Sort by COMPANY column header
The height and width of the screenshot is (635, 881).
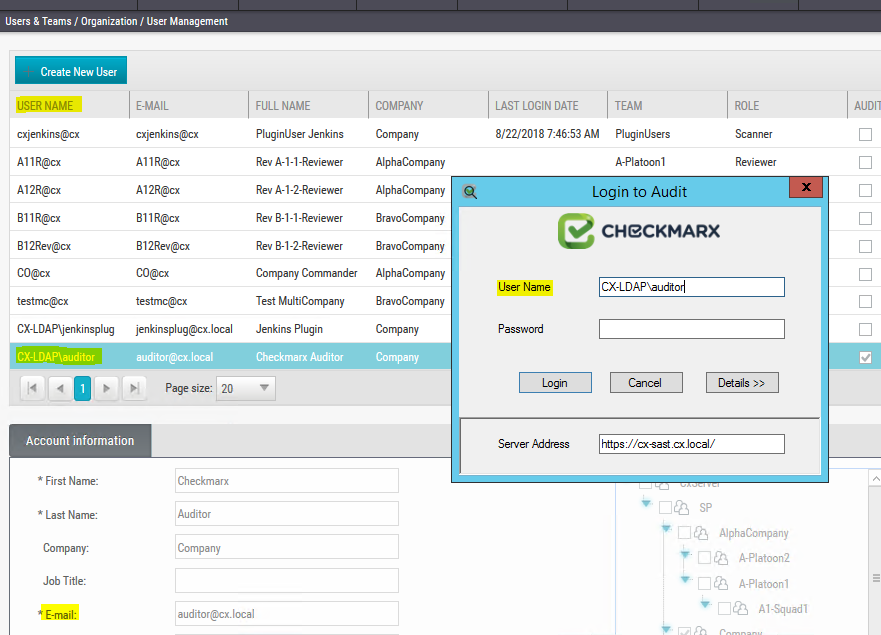click(399, 106)
